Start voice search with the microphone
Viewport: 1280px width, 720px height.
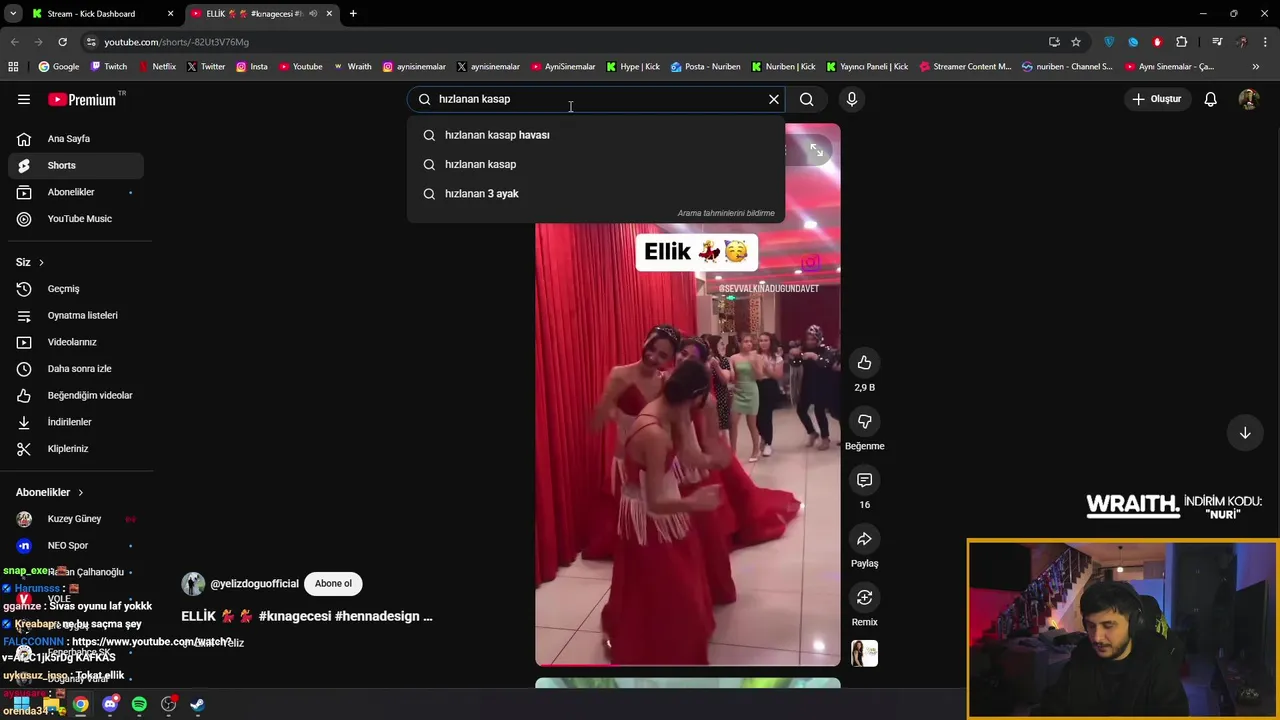[852, 99]
